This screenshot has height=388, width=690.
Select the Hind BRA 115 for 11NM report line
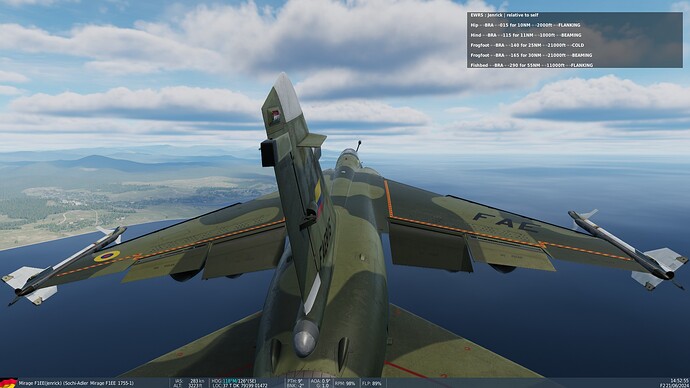[526, 35]
